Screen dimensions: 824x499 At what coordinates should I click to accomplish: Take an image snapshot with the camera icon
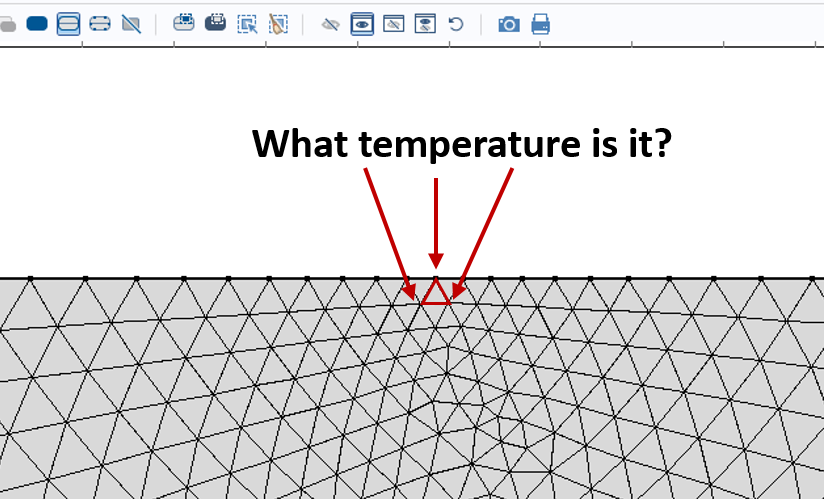coord(509,24)
